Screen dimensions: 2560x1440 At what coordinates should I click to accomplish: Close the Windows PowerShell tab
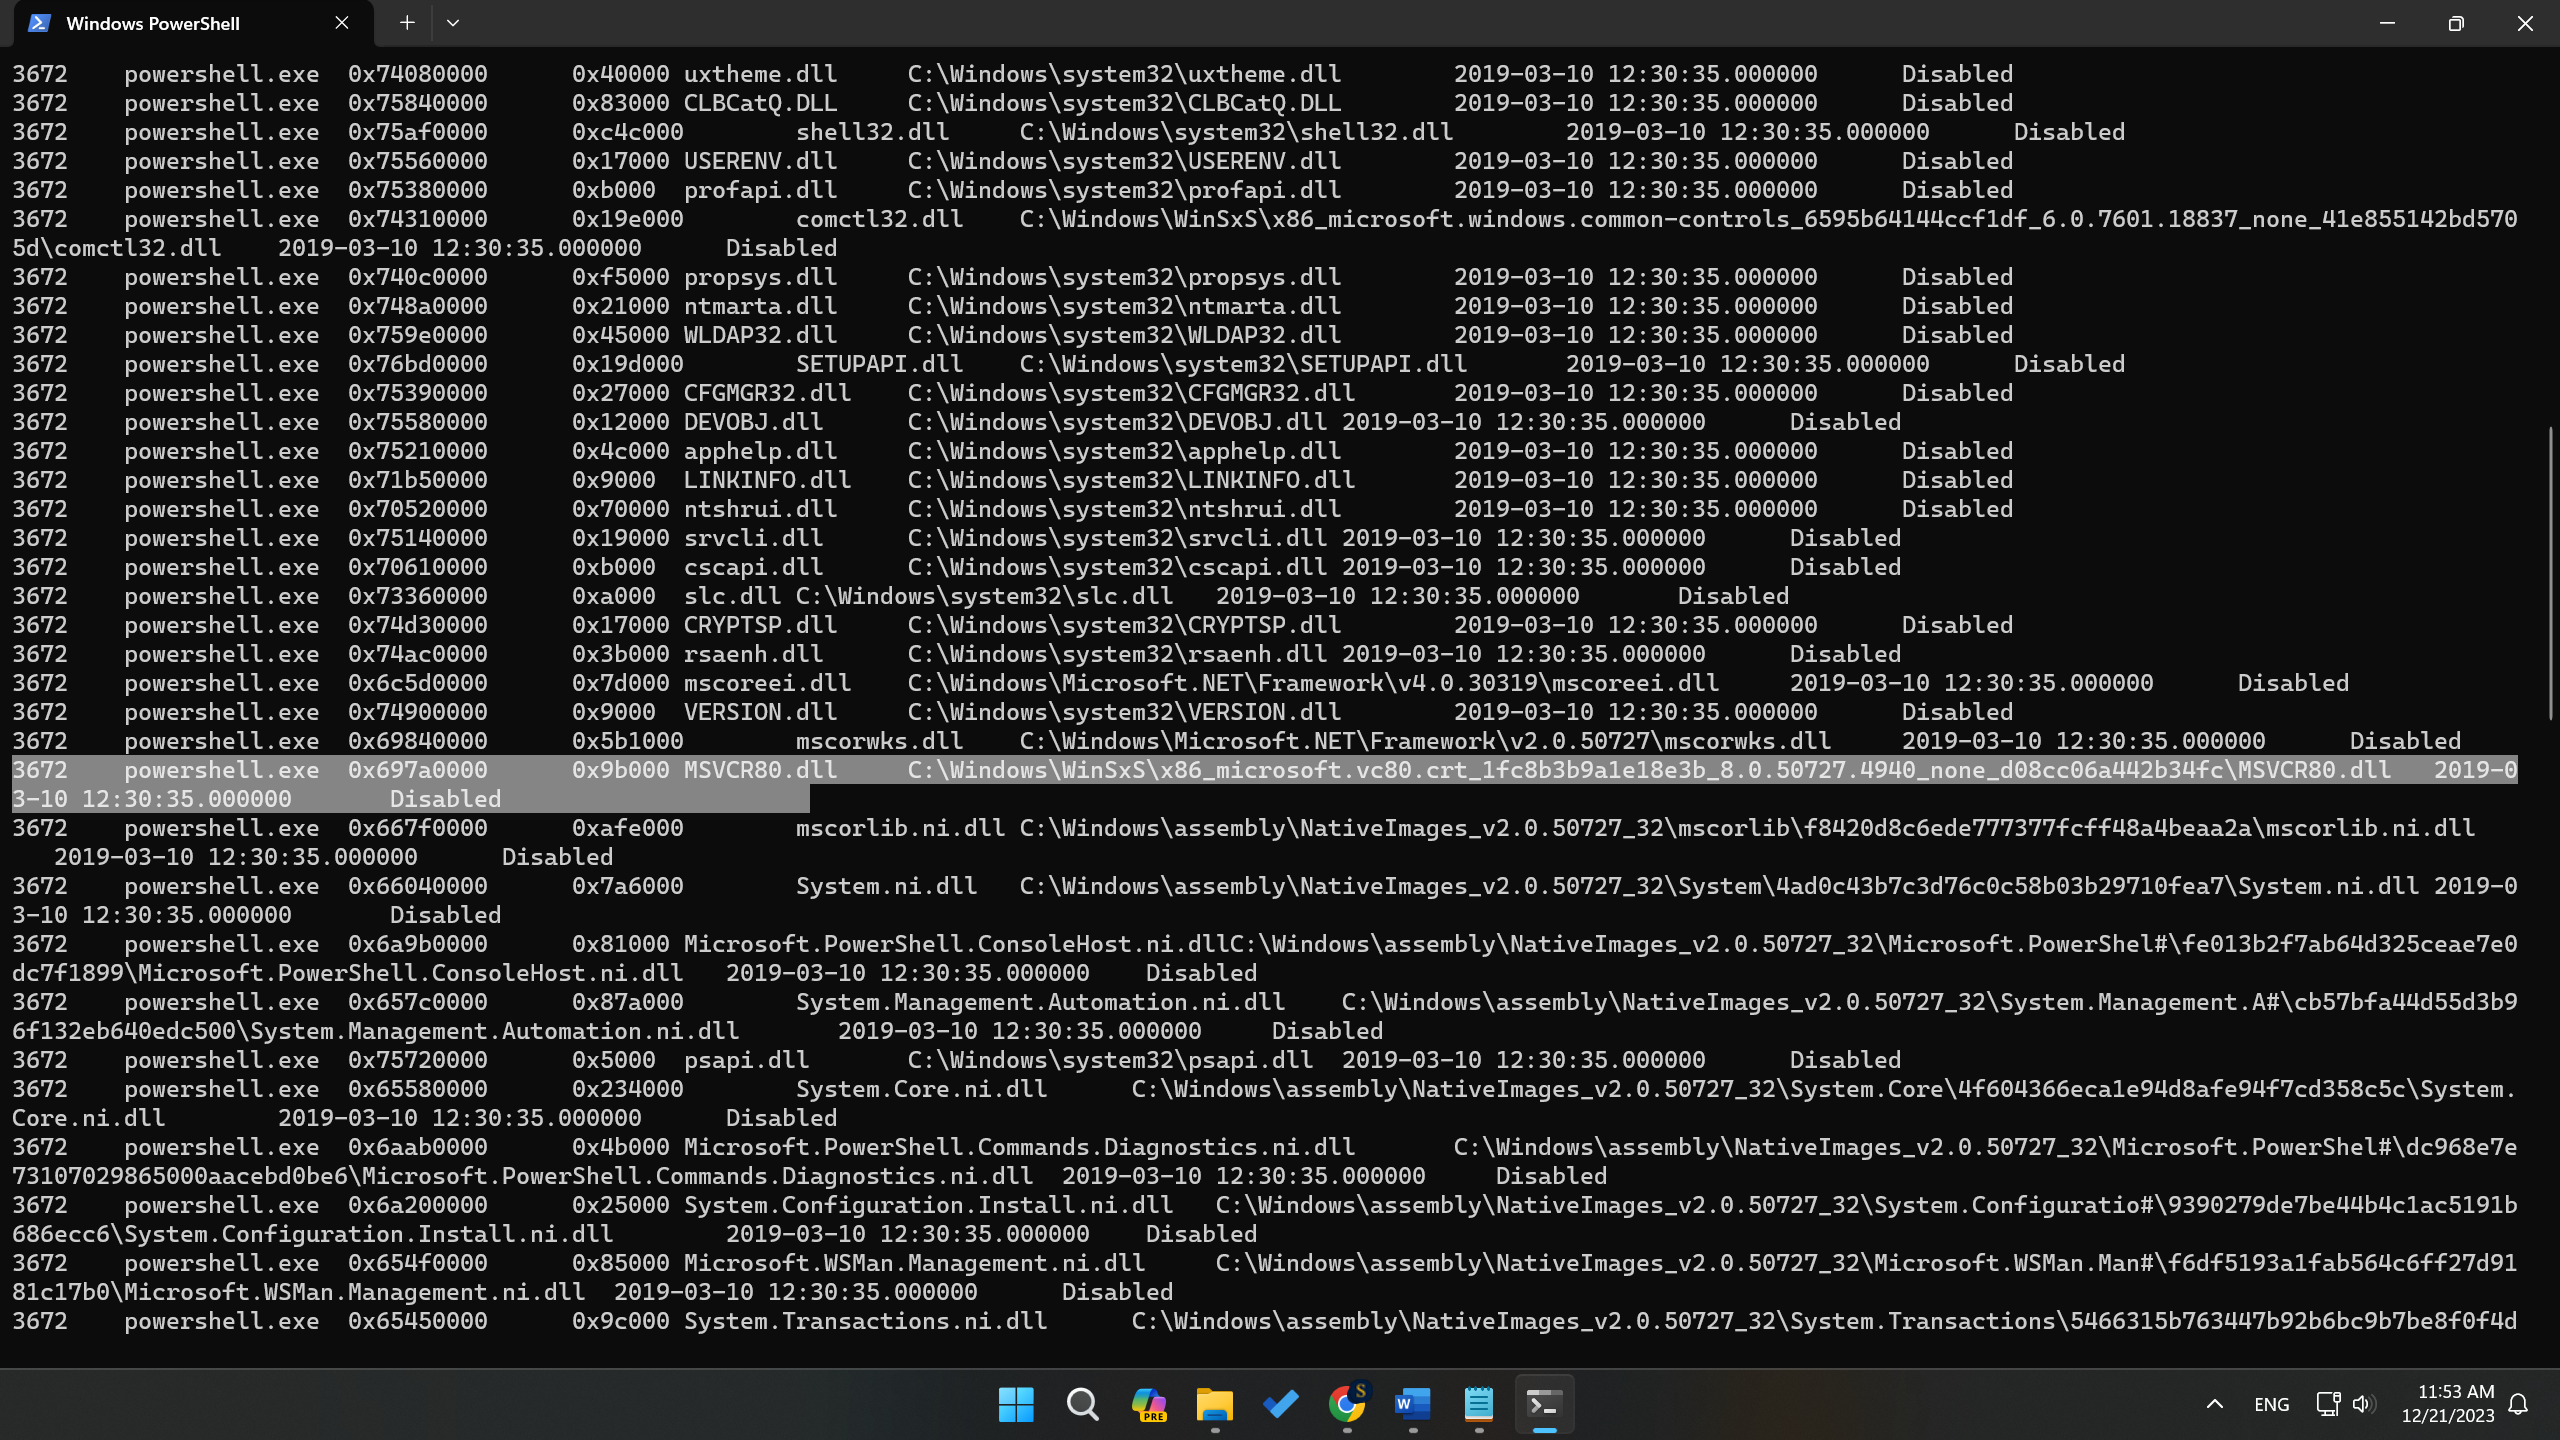[x=342, y=23]
